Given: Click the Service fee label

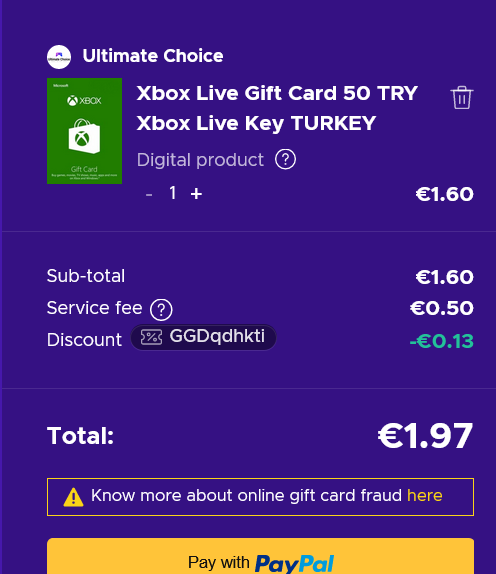Looking at the screenshot, I should click(94, 308).
